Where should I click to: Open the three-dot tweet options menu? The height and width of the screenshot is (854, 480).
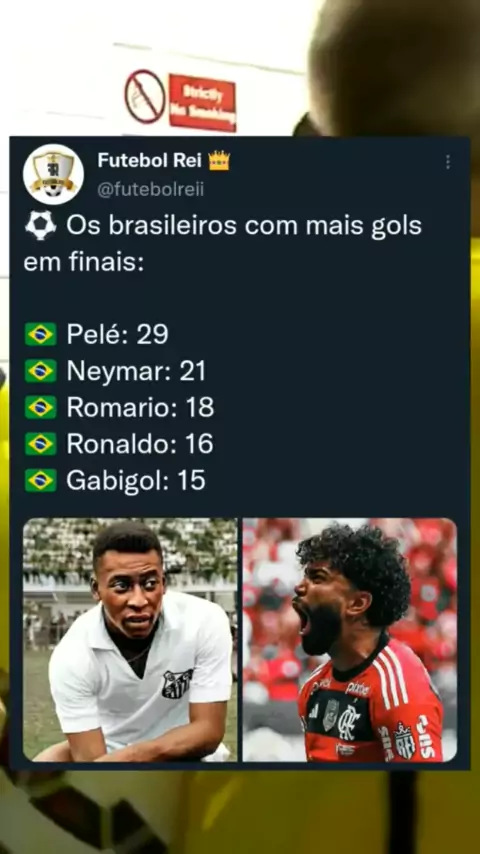click(x=447, y=162)
